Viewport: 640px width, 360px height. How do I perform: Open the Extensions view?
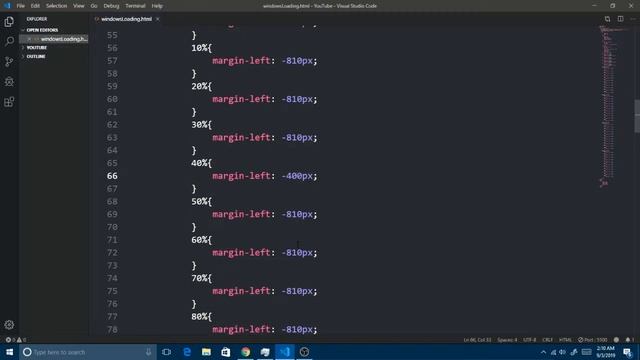coord(9,102)
